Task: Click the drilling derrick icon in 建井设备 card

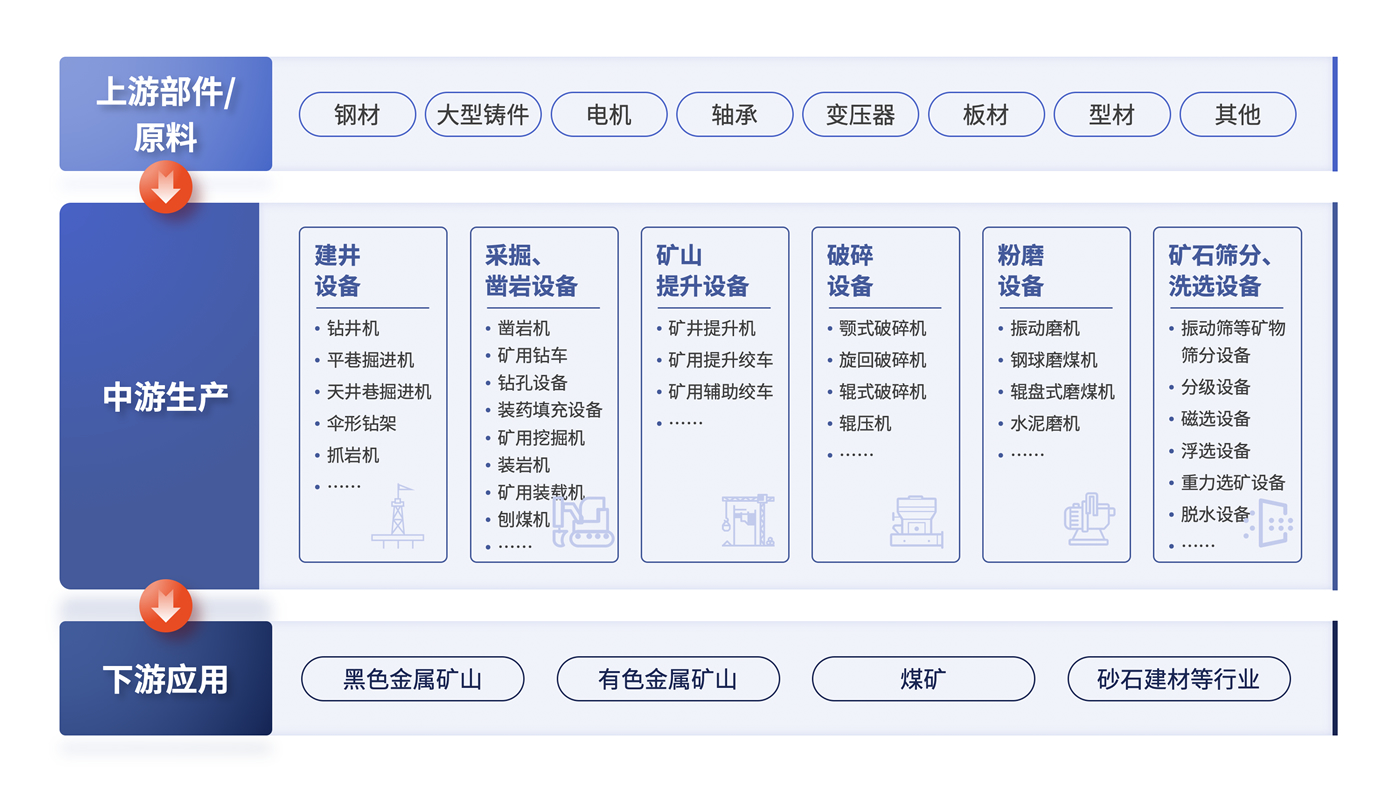Action: click(x=397, y=516)
